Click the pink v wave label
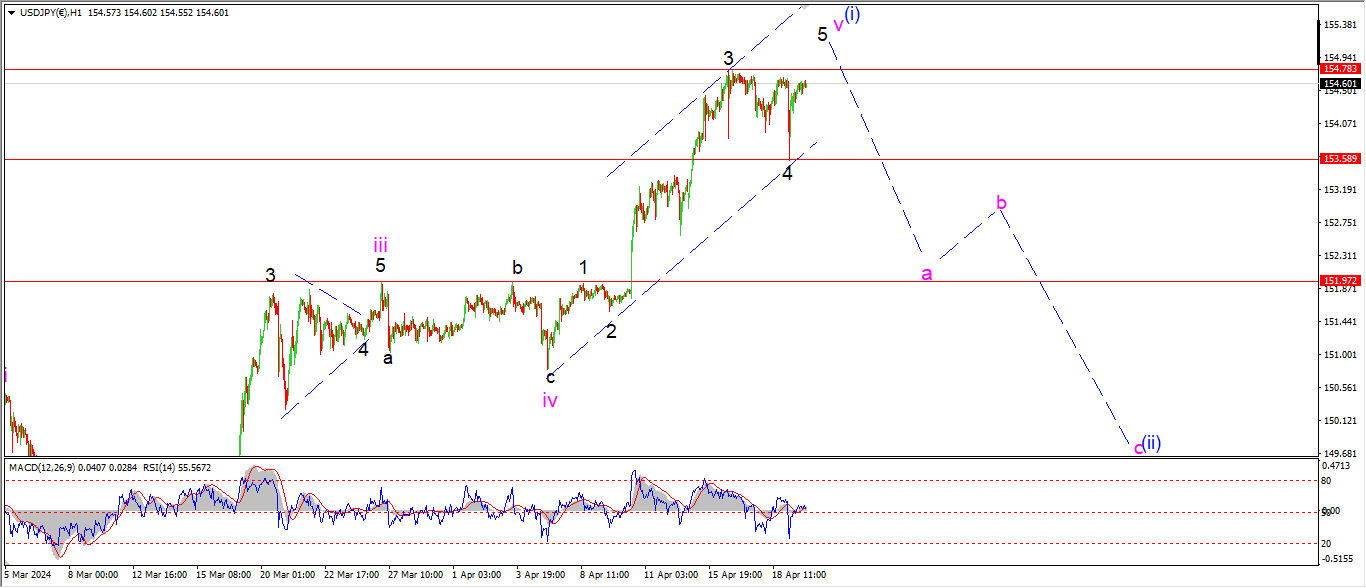 [838, 25]
